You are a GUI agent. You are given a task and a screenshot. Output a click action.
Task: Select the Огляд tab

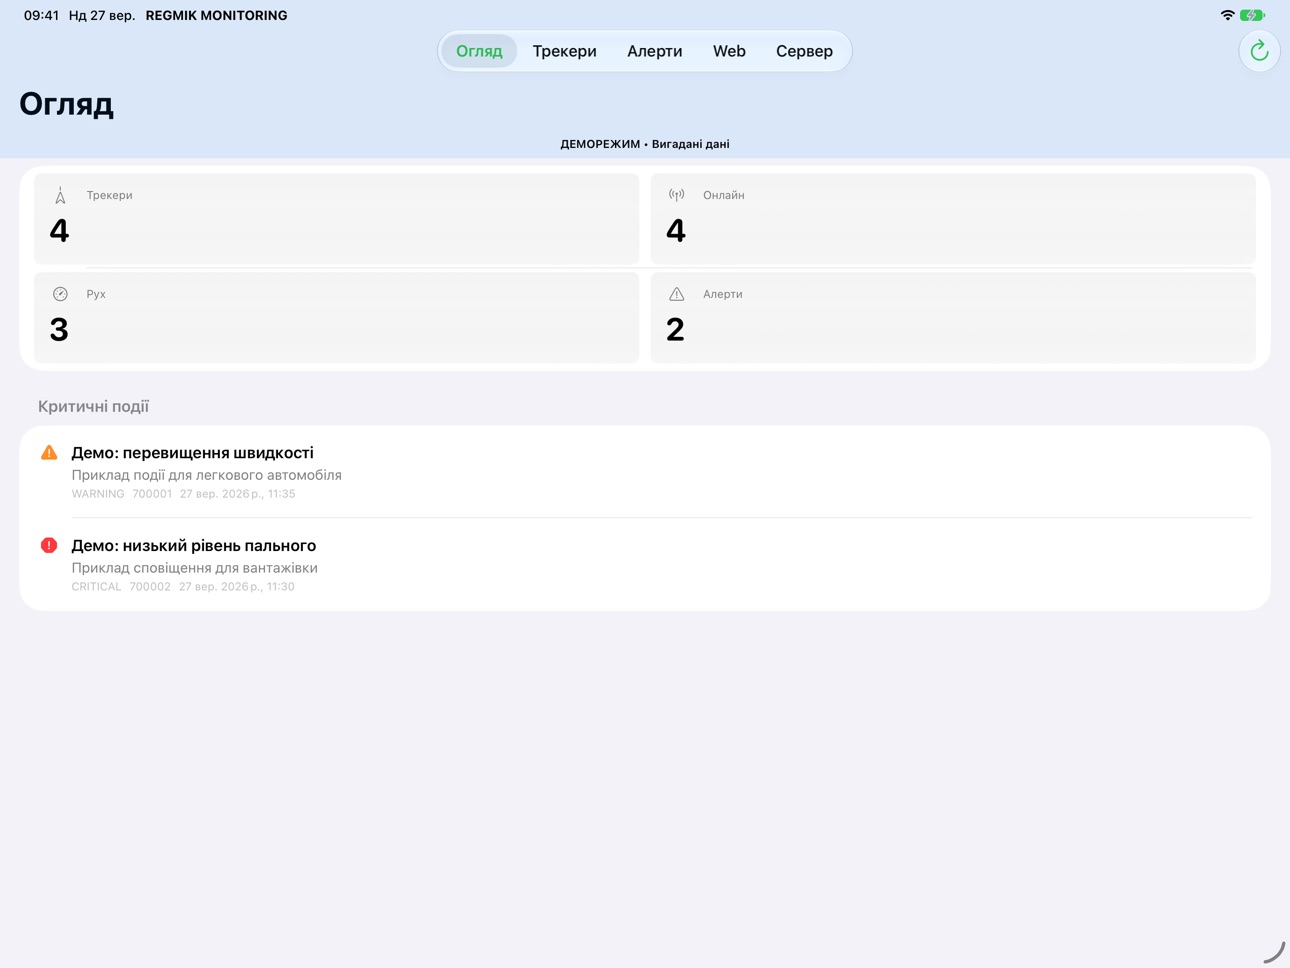click(479, 51)
